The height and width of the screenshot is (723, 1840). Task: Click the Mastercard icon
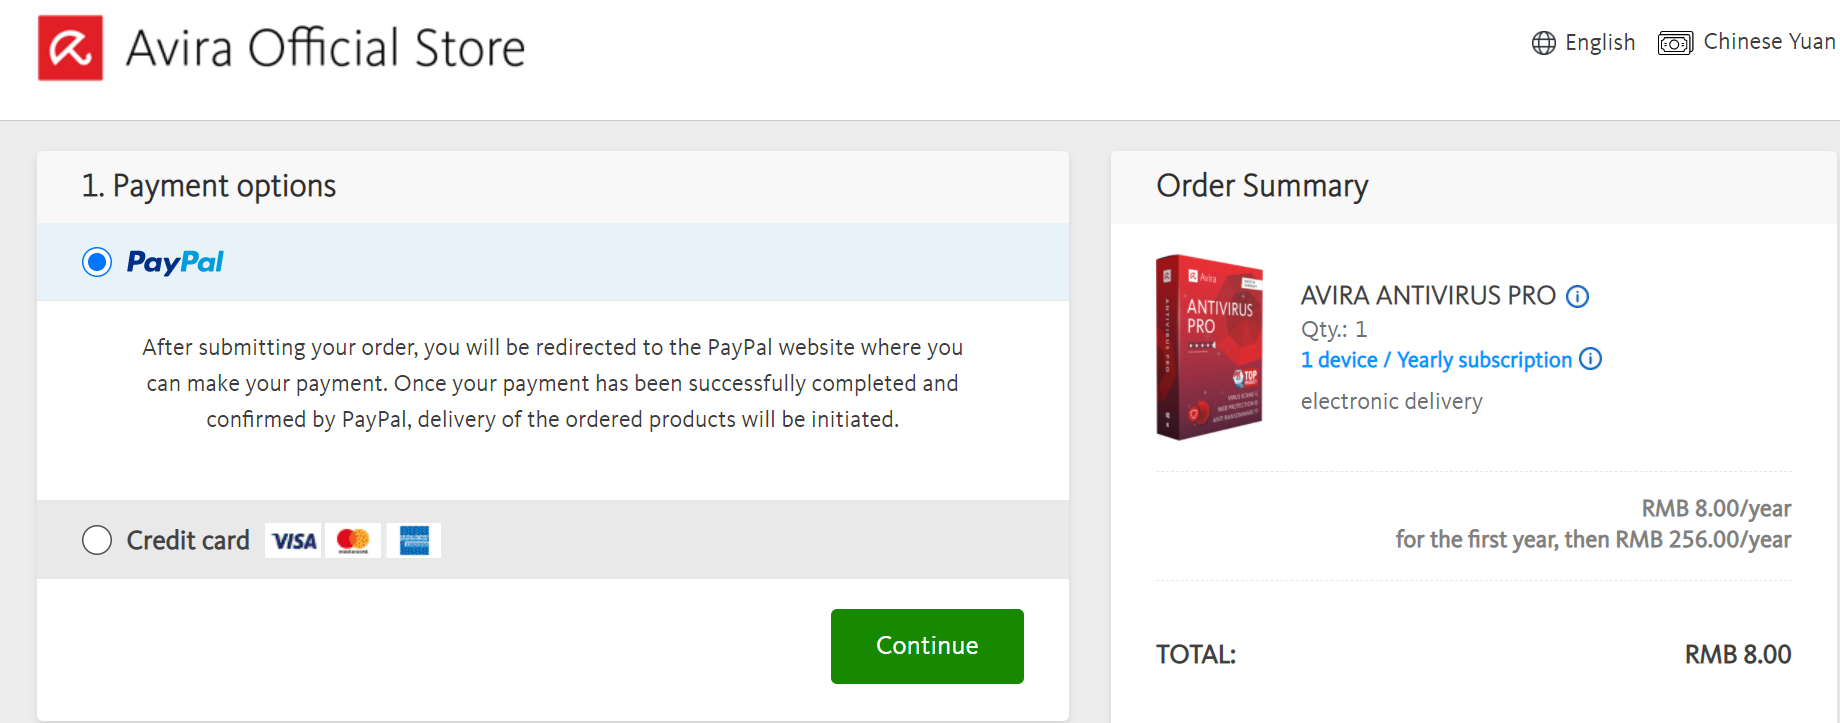pyautogui.click(x=353, y=541)
